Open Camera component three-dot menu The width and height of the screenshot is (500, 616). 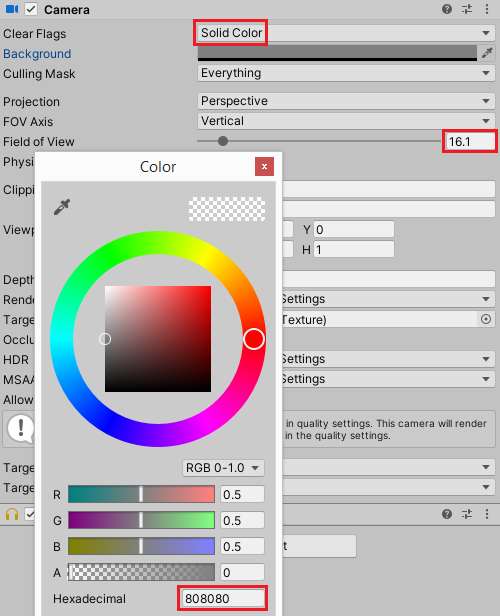(x=487, y=9)
